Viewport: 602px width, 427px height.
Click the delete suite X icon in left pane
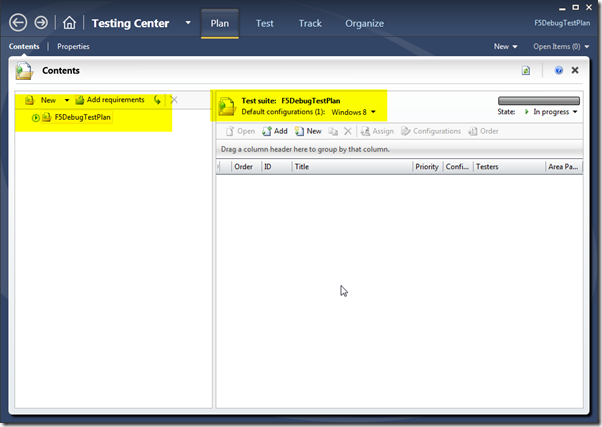(174, 100)
